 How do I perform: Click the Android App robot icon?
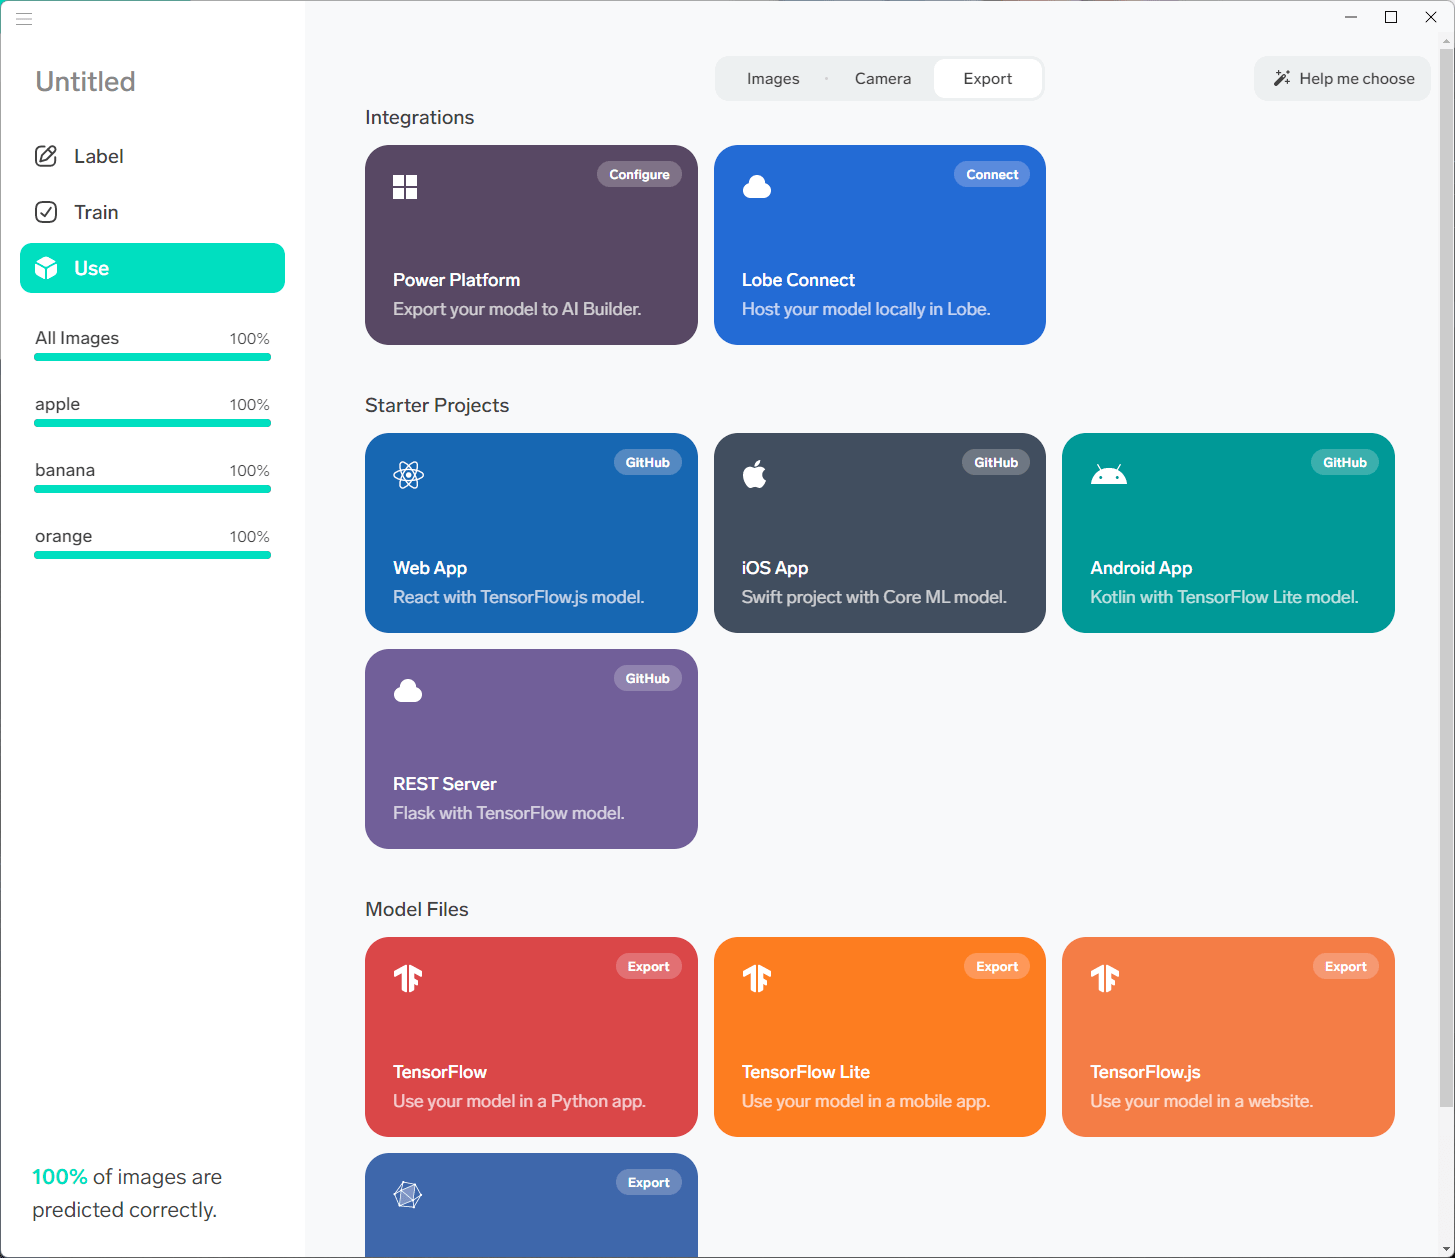tap(1108, 475)
